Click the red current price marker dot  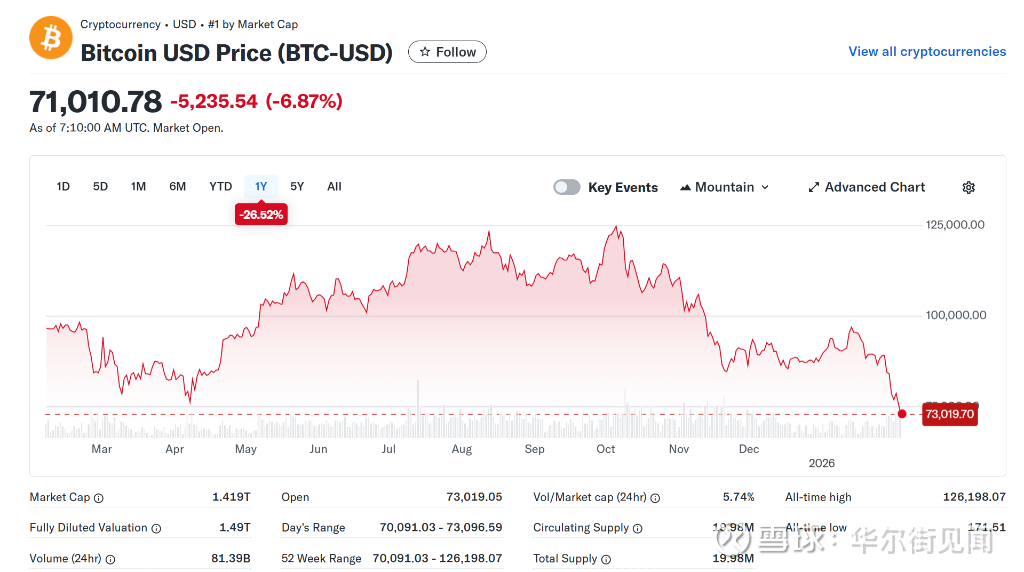tap(902, 413)
